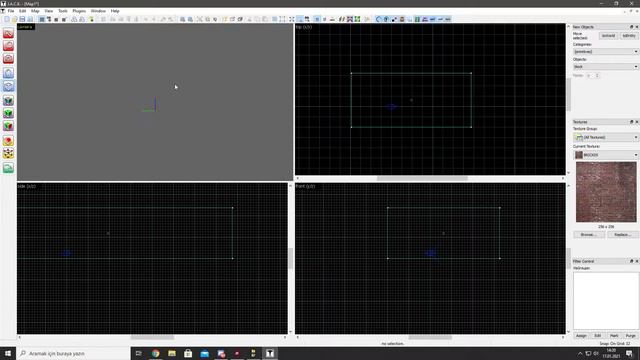Float the Textures panel
Viewport: 640px width, 360px height.
(631, 122)
